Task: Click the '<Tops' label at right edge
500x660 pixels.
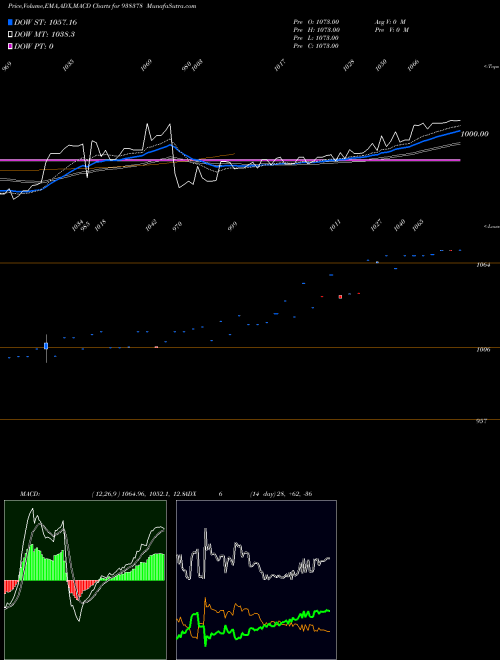Action: tap(492, 67)
